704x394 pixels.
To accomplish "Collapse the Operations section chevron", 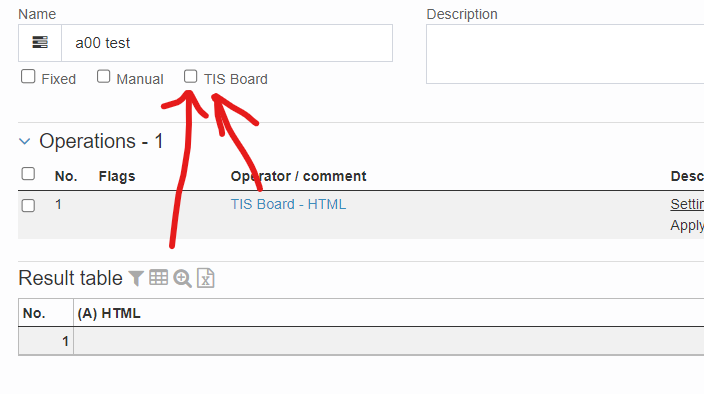I will point(25,141).
